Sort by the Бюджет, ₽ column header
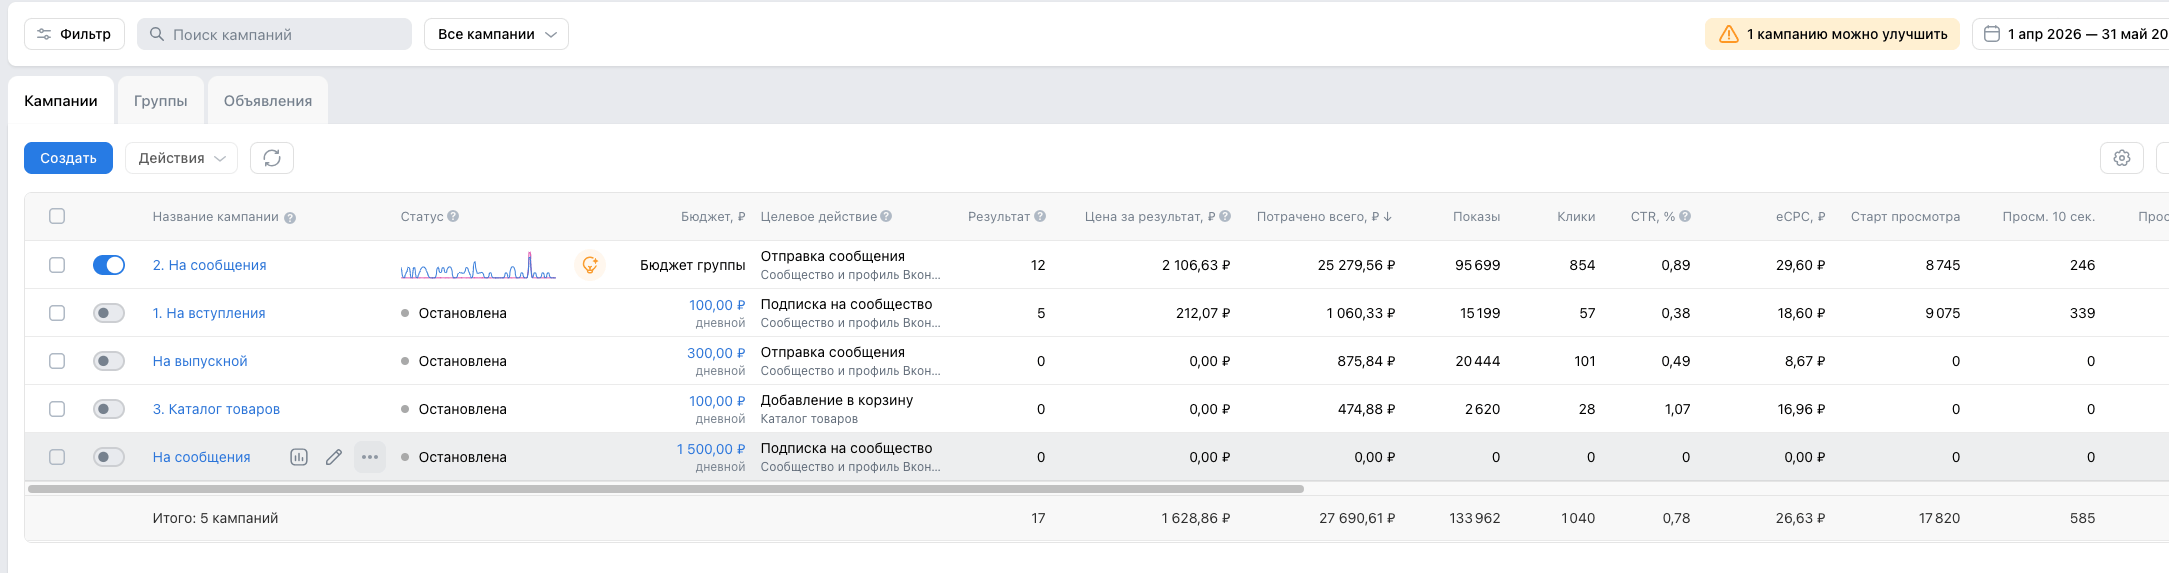The image size is (2169, 573). 713,217
